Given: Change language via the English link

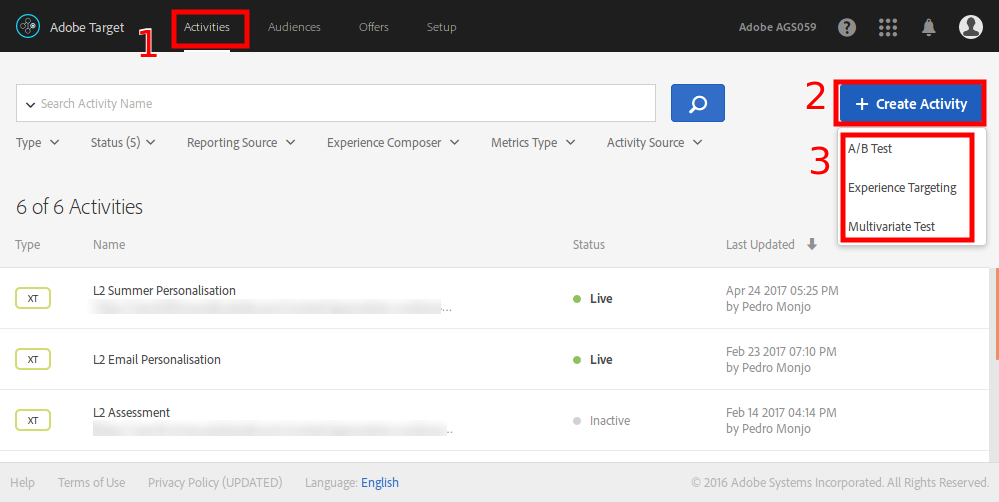Looking at the screenshot, I should 380,483.
